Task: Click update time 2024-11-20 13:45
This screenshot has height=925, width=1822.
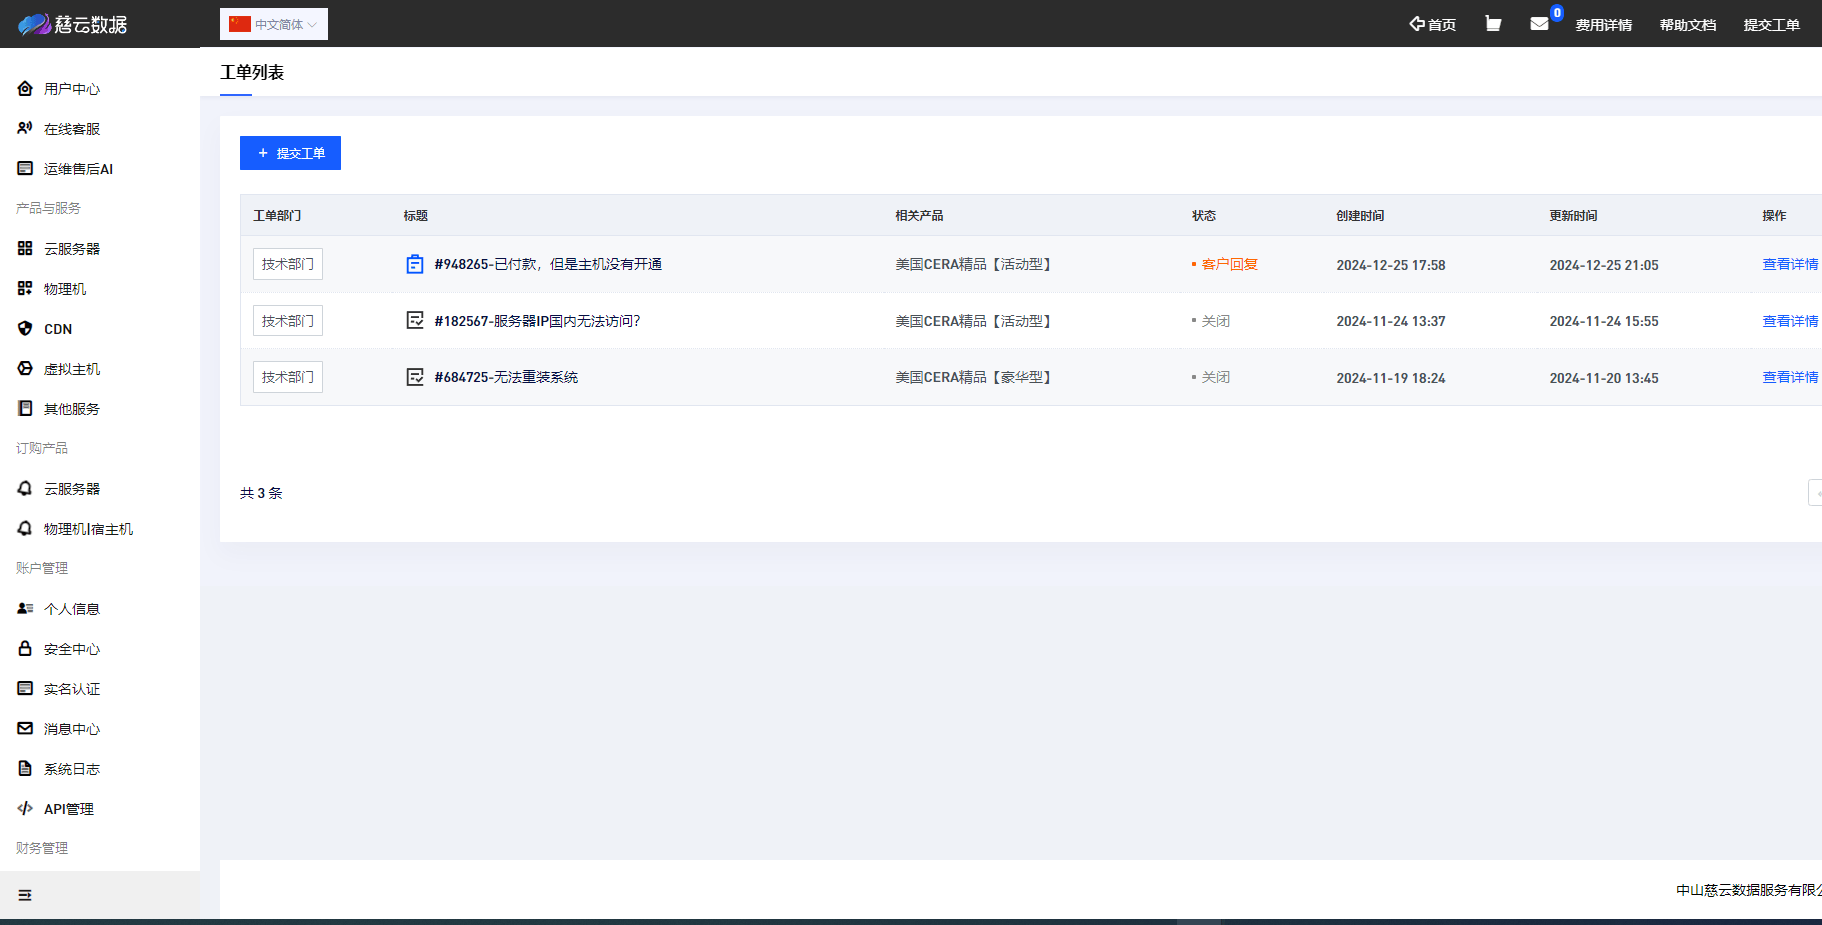Action: 1604,378
